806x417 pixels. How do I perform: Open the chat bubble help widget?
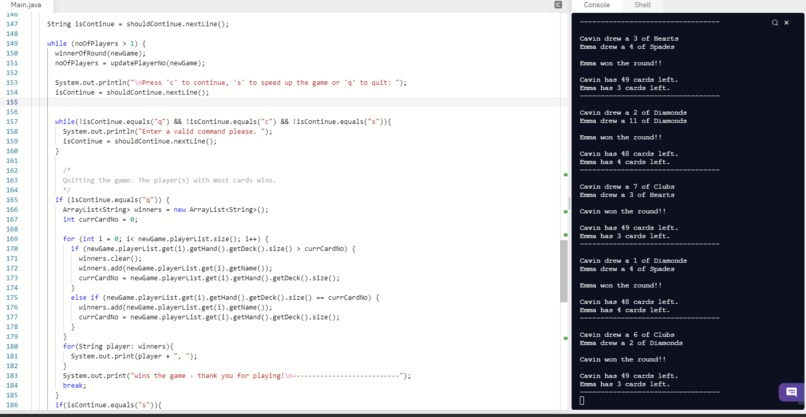coord(792,392)
